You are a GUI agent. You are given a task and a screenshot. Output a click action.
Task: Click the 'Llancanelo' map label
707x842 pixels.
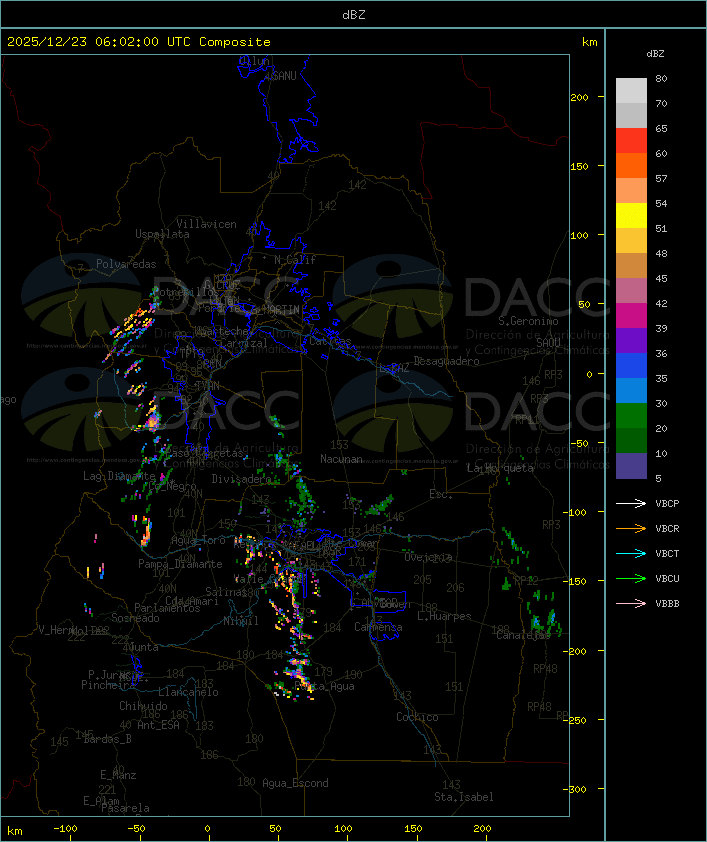point(188,692)
